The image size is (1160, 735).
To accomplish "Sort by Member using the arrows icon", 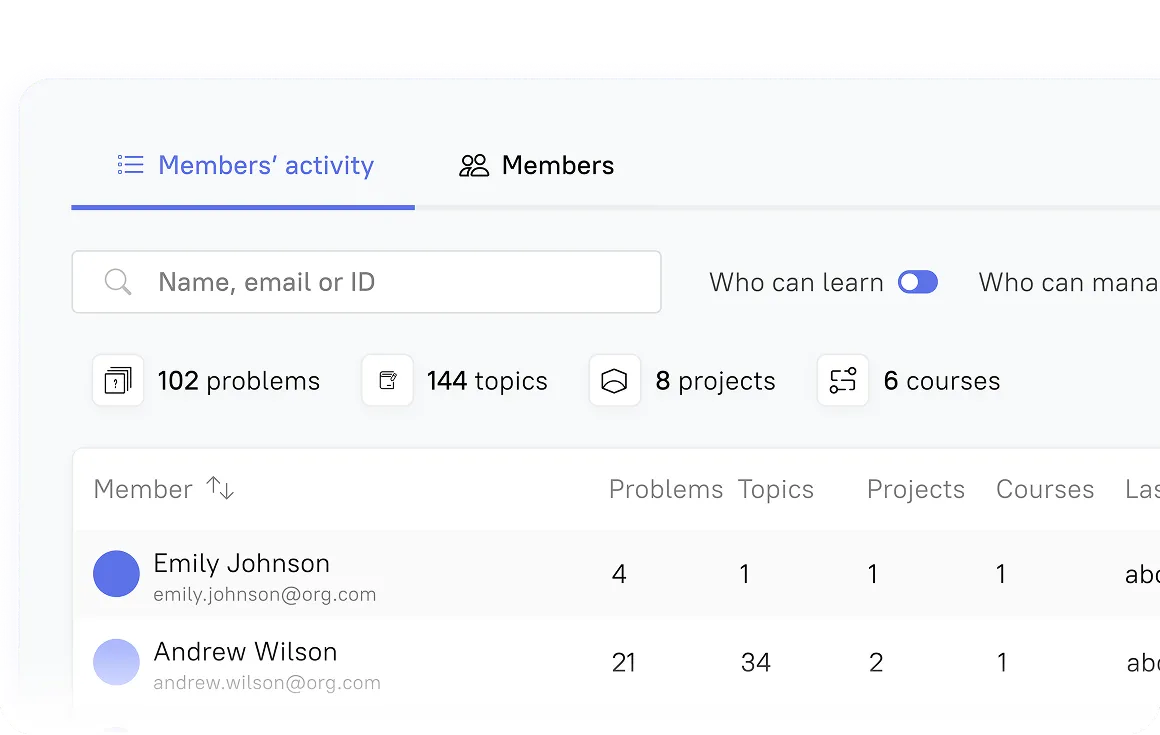I will [220, 488].
